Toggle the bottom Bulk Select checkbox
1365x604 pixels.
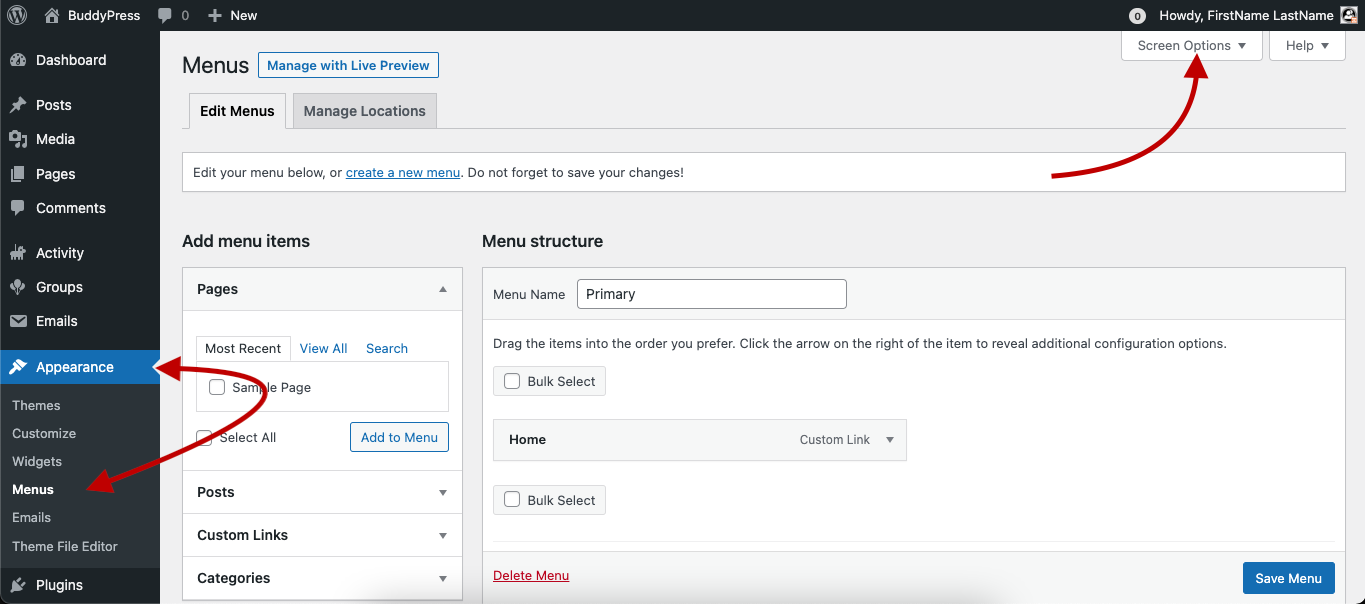(512, 500)
